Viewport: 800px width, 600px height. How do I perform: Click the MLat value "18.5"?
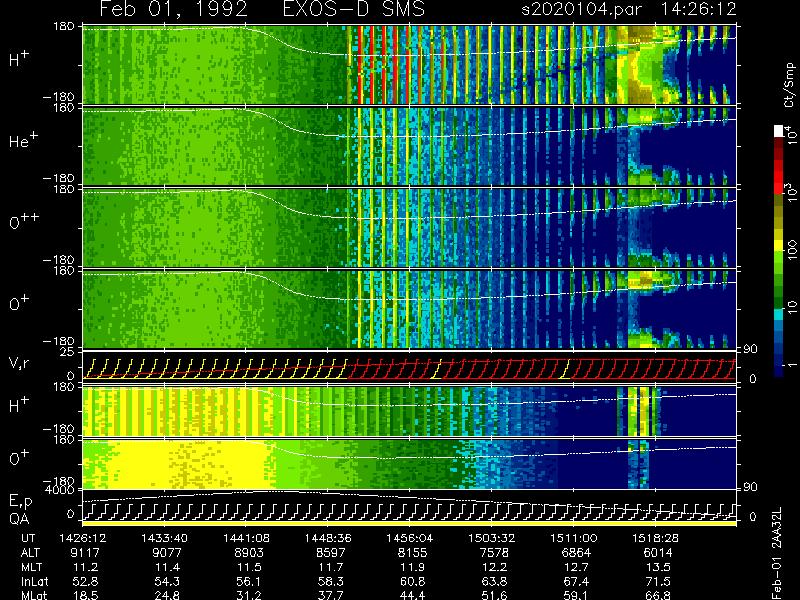tap(86, 595)
